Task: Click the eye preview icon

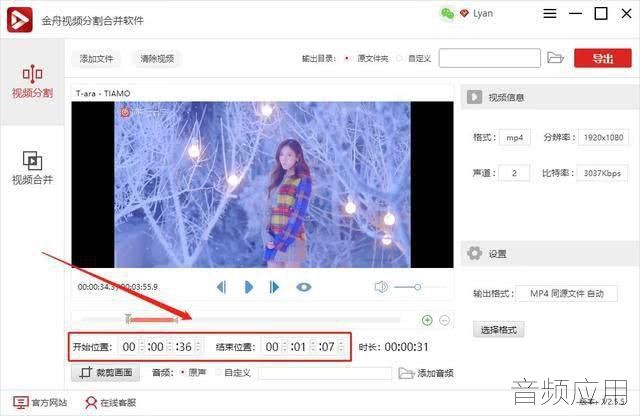Action: pos(303,287)
